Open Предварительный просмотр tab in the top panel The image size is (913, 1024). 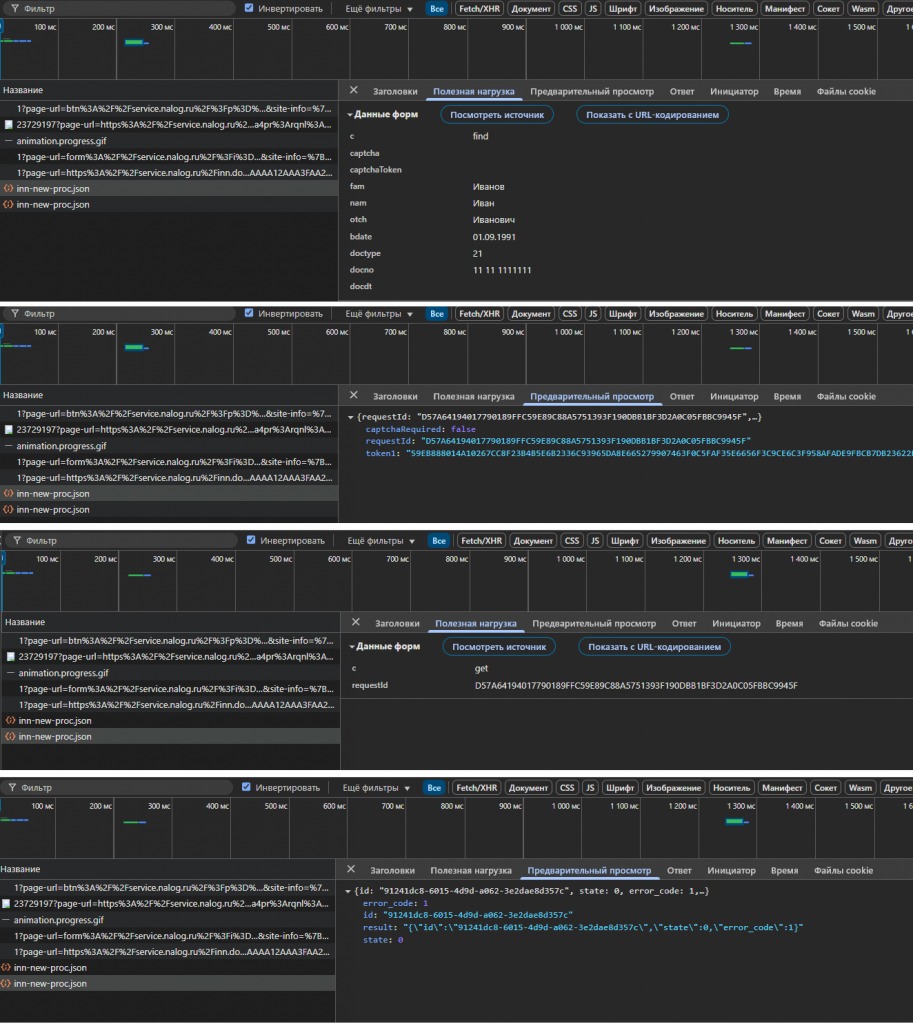tap(592, 91)
